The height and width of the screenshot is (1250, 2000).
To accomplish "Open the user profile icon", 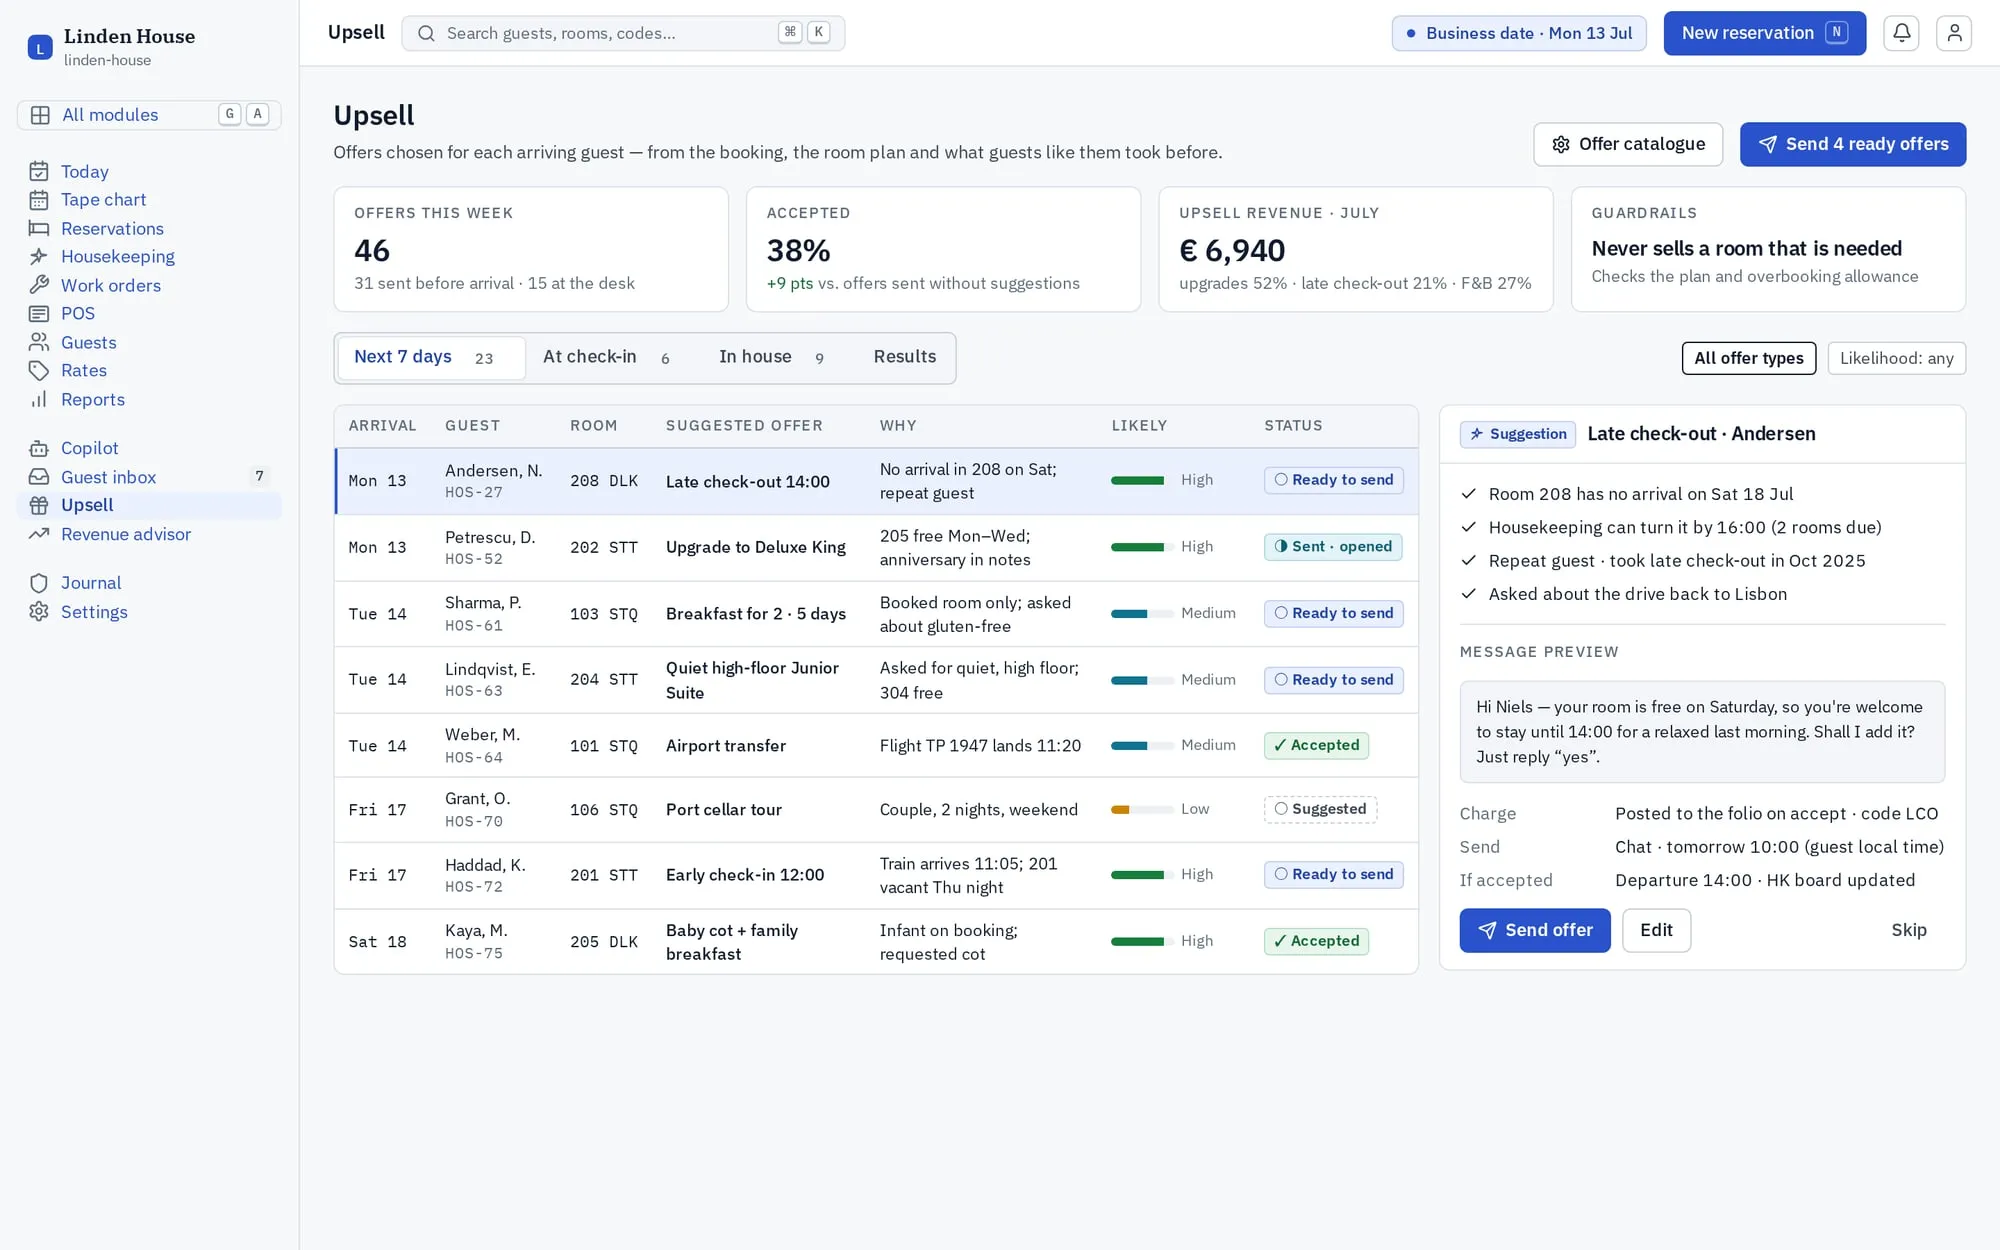I will click(1953, 33).
